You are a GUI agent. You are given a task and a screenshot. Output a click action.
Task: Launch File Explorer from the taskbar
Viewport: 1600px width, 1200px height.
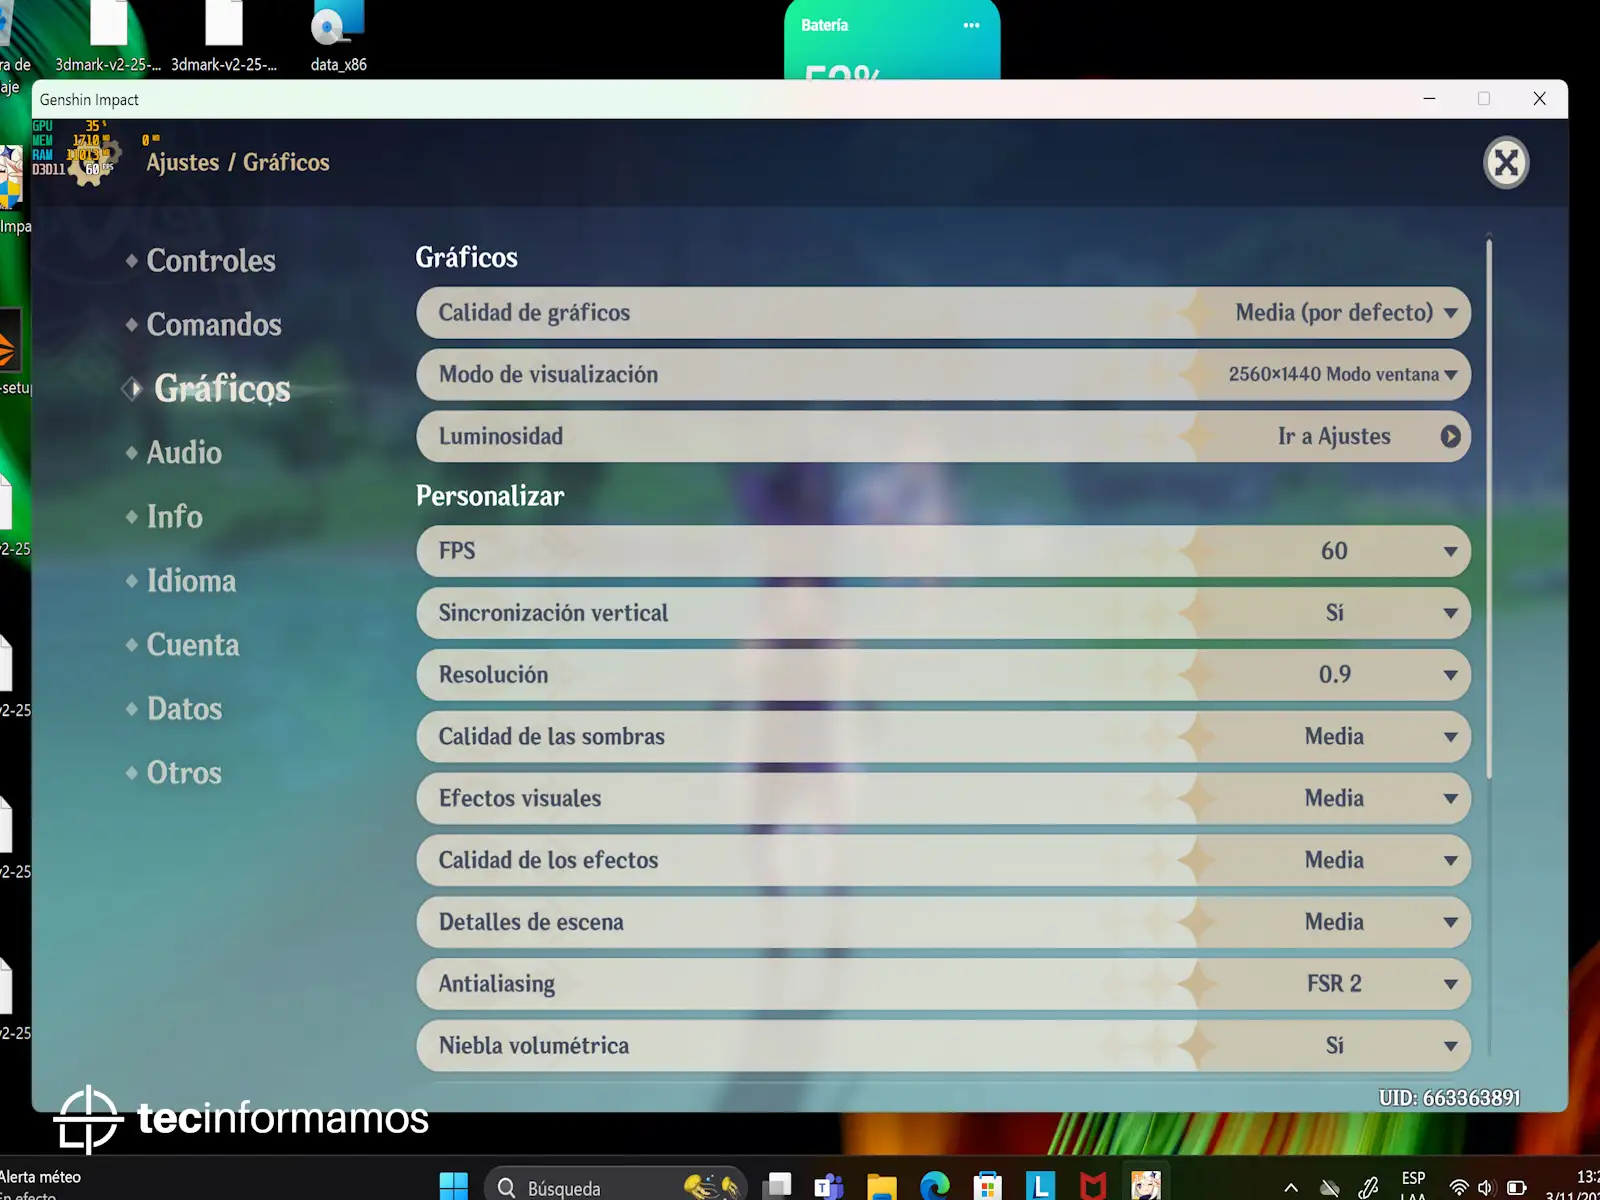881,1186
